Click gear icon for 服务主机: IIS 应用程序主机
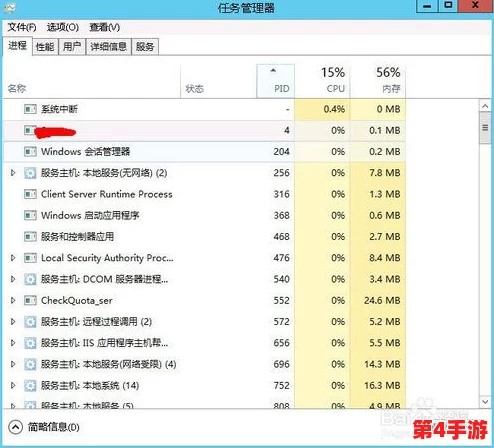Viewport: 494px width, 448px height. pyautogui.click(x=30, y=343)
